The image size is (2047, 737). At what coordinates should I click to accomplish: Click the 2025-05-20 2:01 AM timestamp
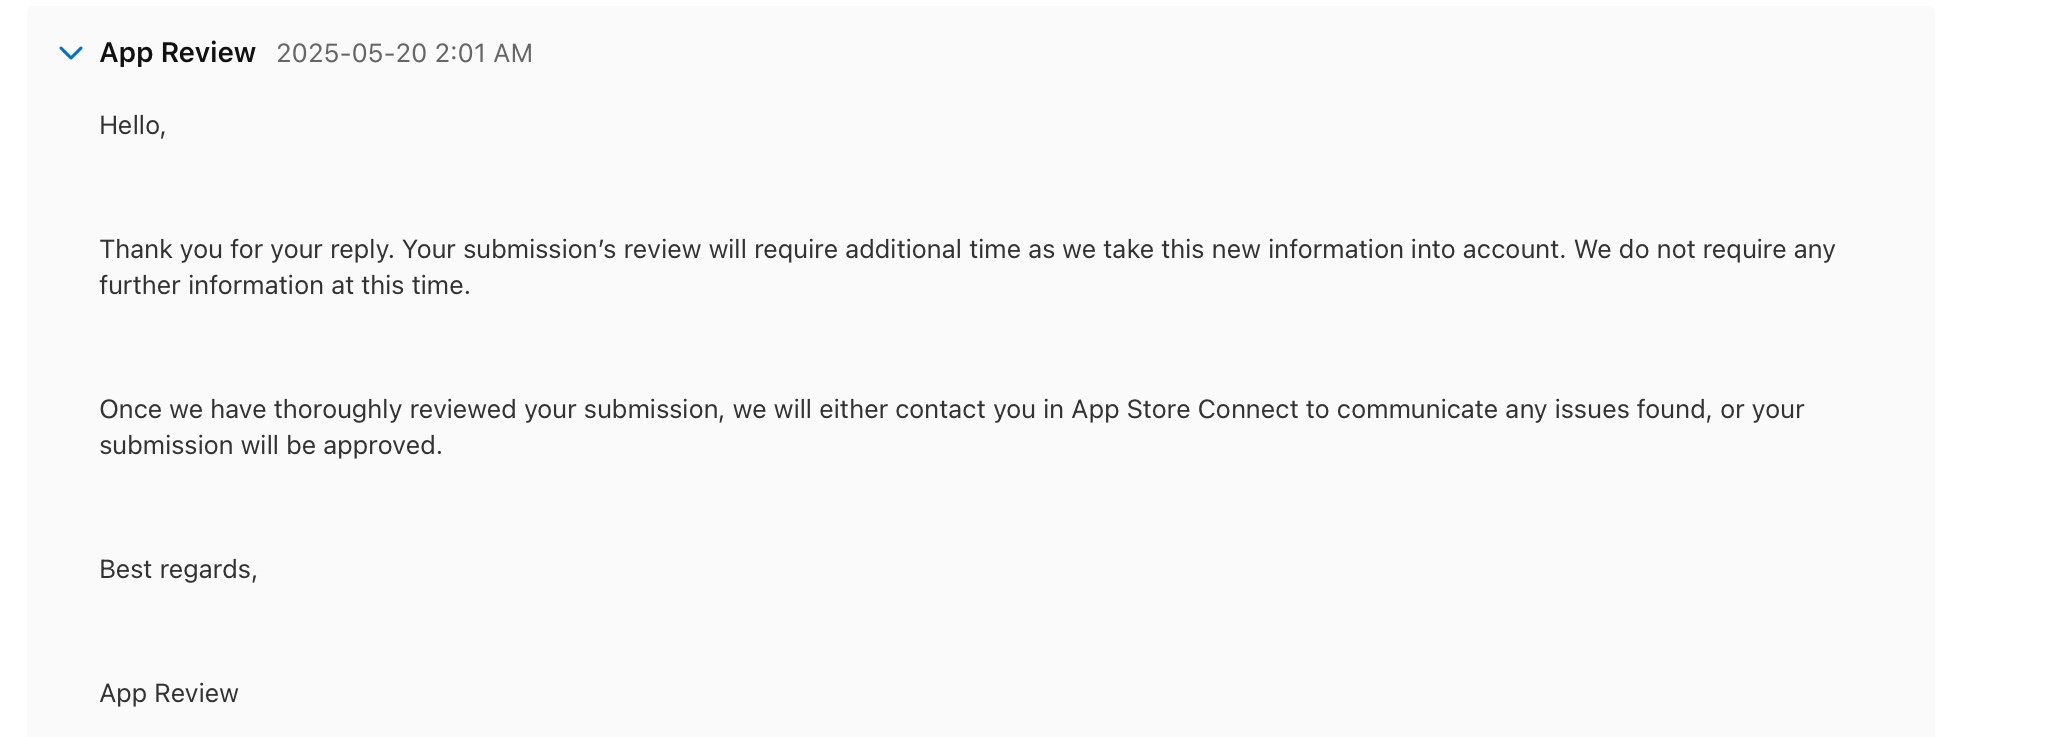404,53
